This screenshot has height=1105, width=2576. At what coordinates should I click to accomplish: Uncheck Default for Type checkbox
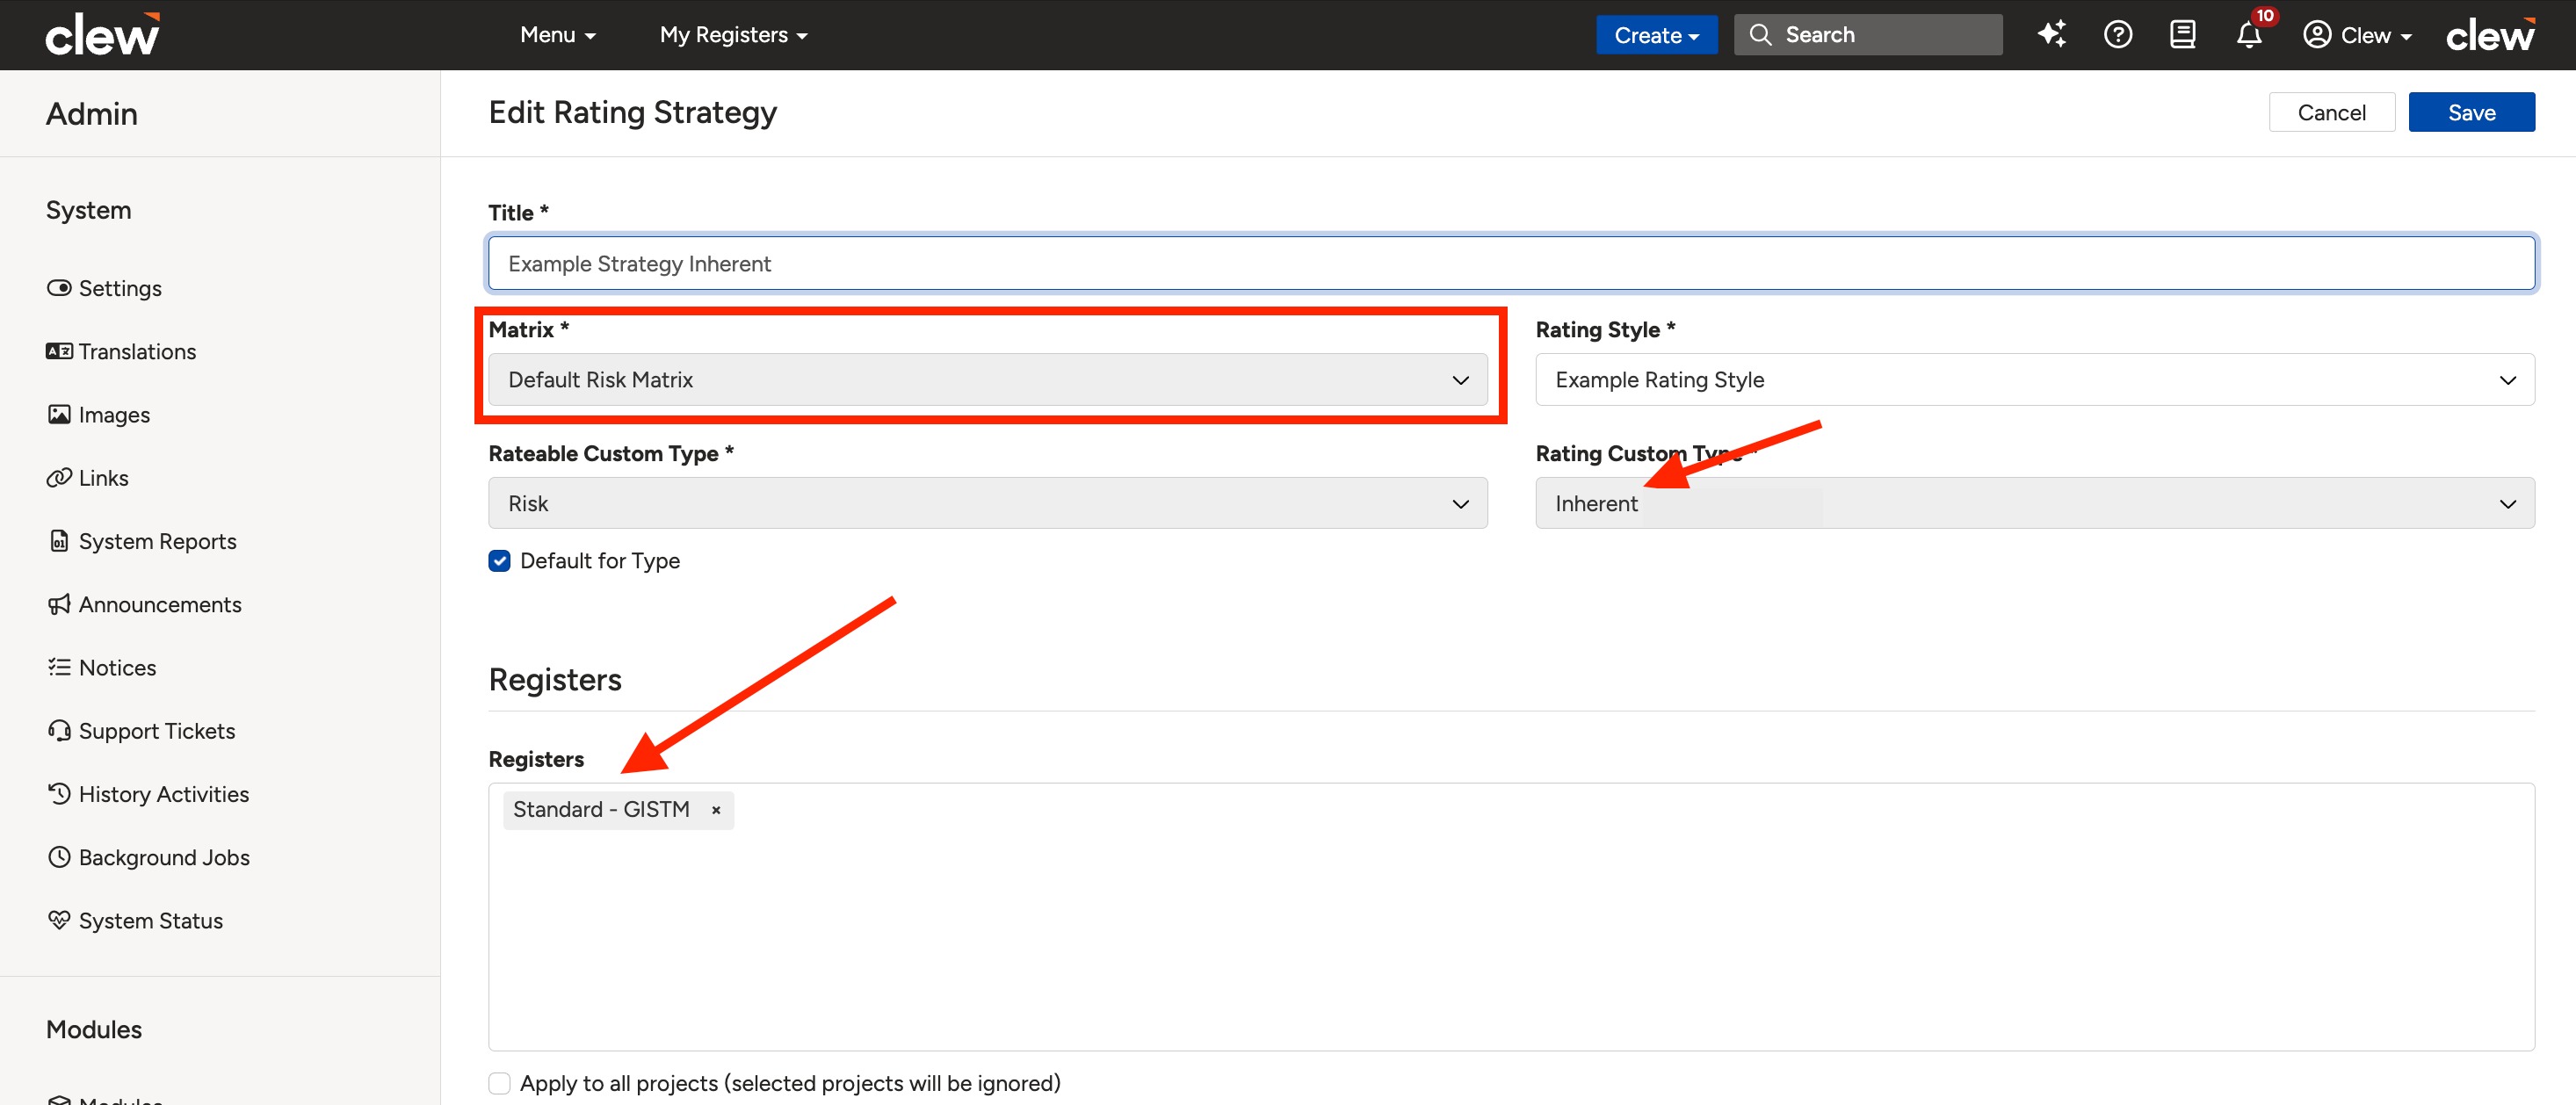pos(499,561)
